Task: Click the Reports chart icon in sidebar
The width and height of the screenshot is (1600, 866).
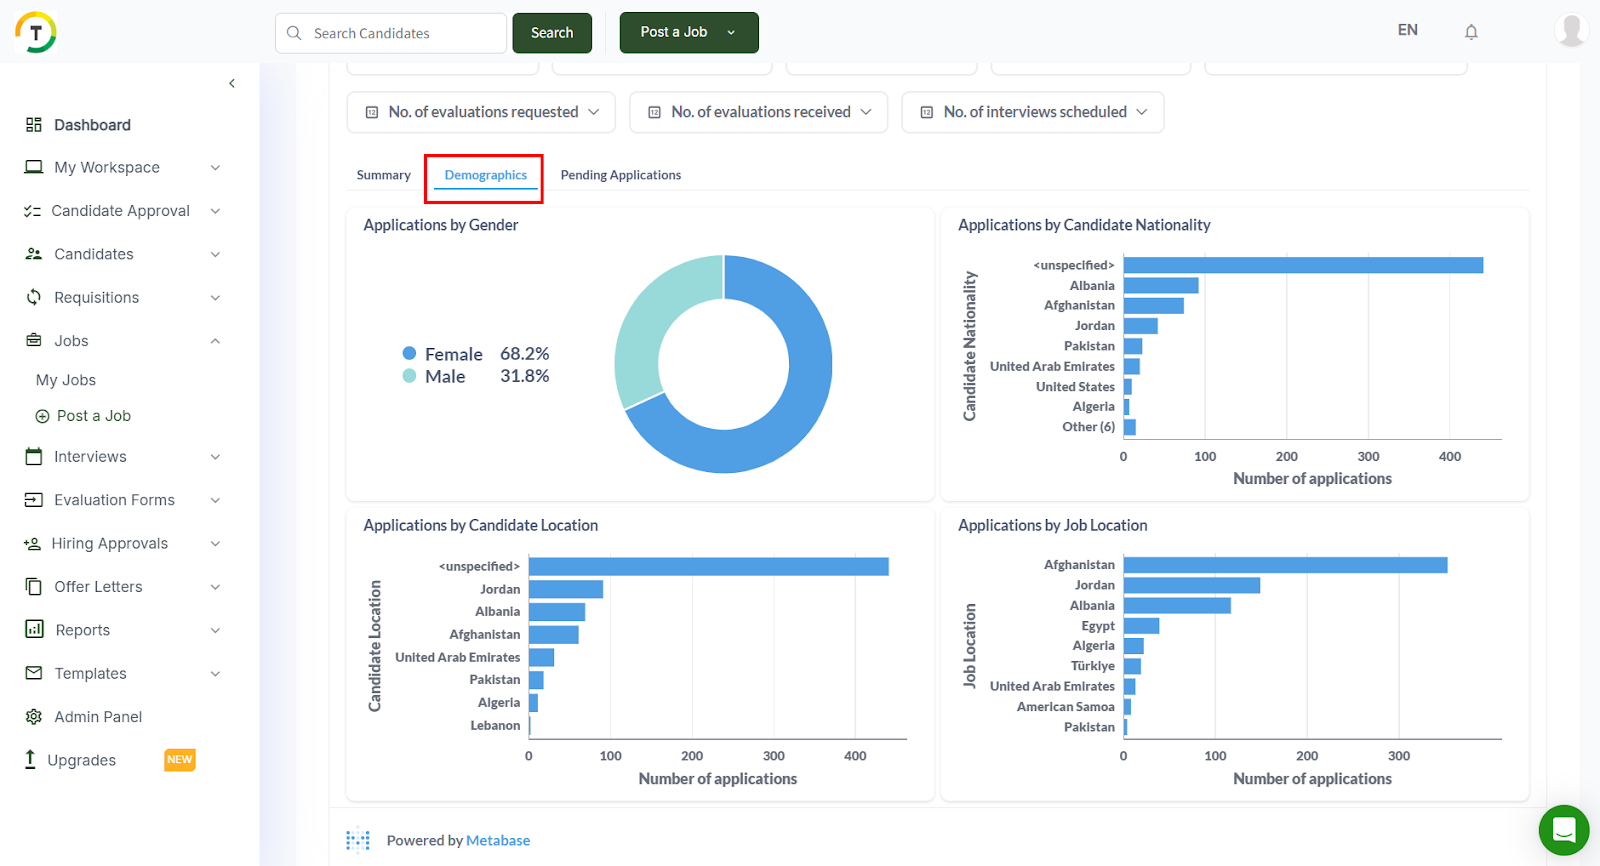Action: click(34, 630)
